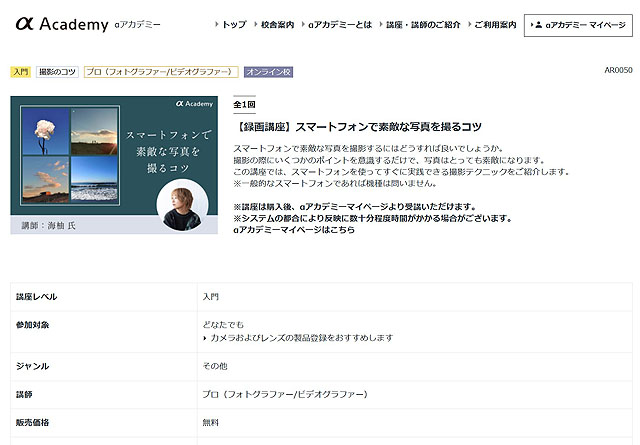Click the arrow before トップ in the navigation
The width and height of the screenshot is (640, 445).
click(217, 24)
